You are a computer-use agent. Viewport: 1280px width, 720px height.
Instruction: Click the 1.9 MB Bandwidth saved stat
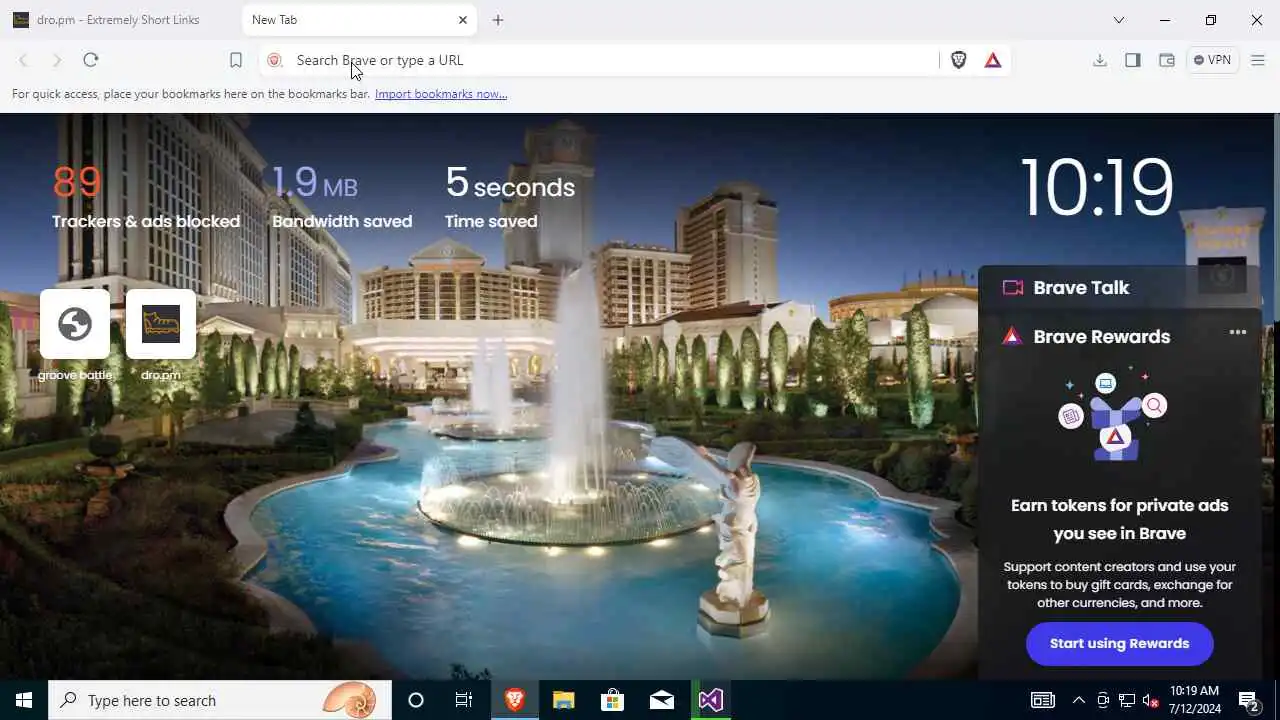[342, 197]
